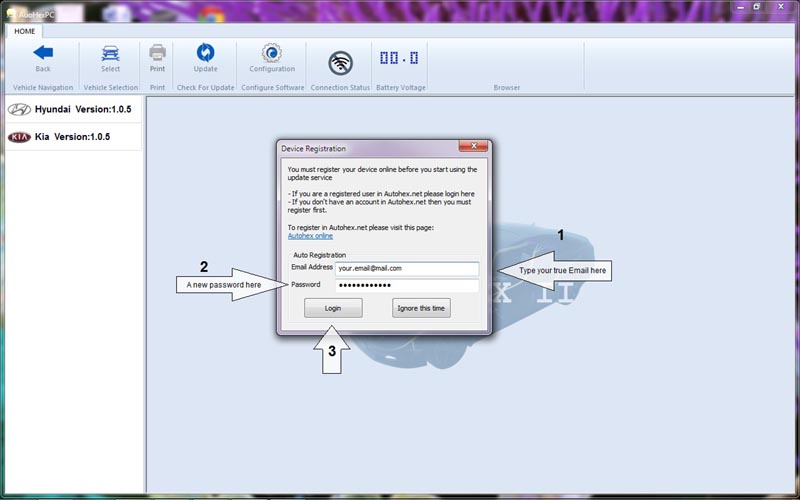This screenshot has width=800, height=500.
Task: Click the Ignore this time button
Action: [x=421, y=308]
